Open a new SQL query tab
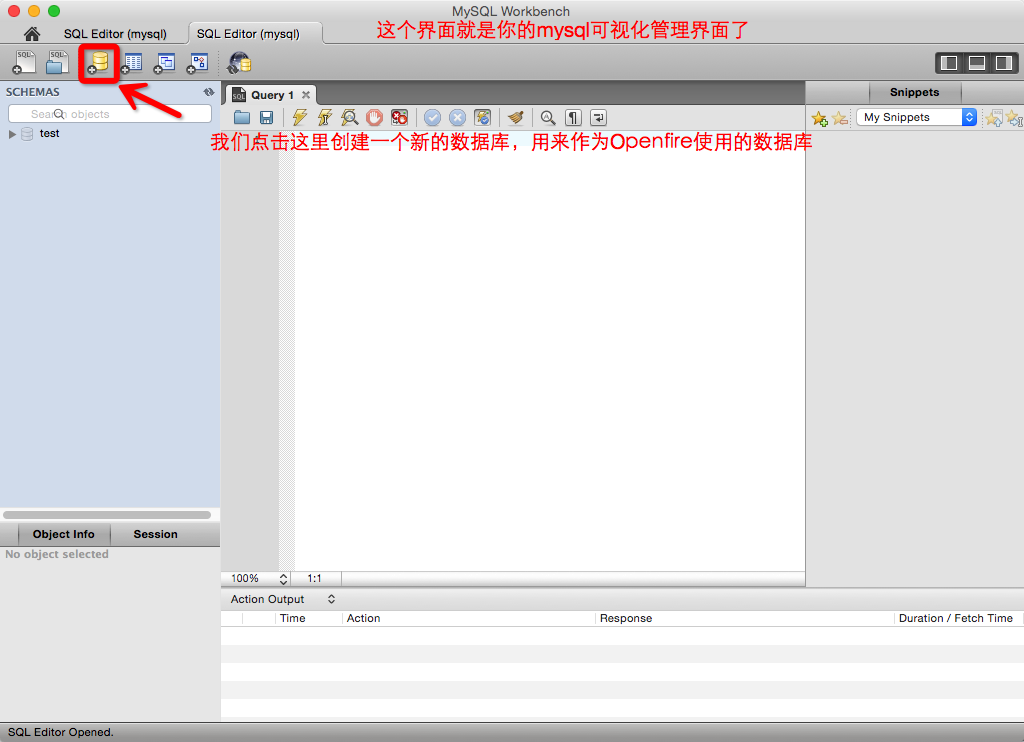The height and width of the screenshot is (742, 1024). [24, 63]
